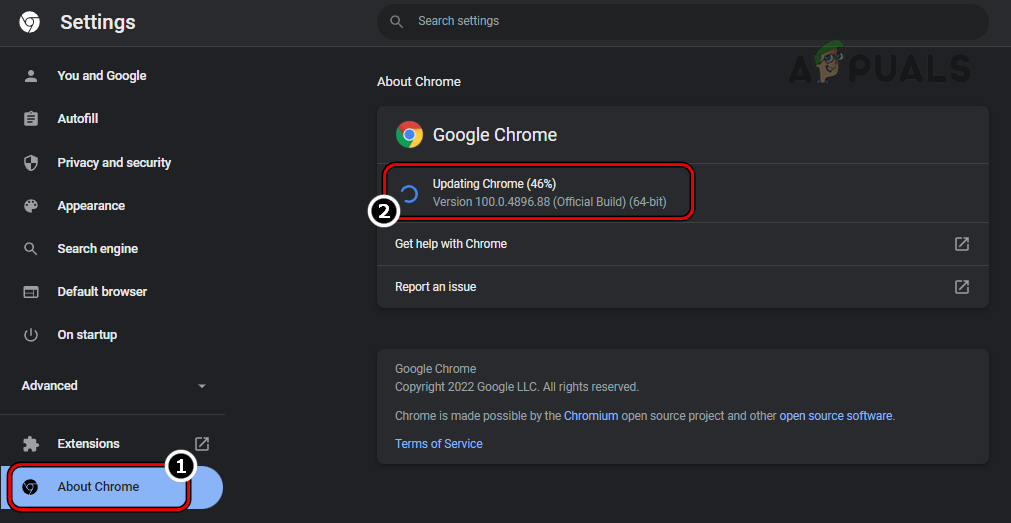Screen dimensions: 1011x523
Task: Click the Default browser window icon
Action: pos(31,292)
